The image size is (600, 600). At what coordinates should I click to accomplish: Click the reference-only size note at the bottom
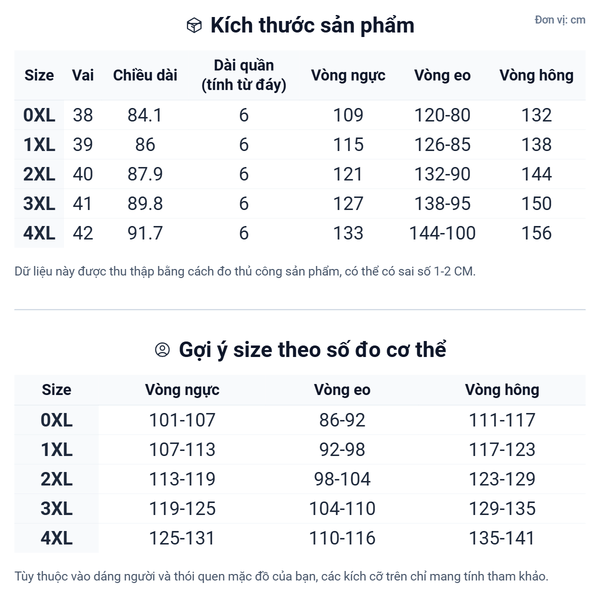(281, 576)
